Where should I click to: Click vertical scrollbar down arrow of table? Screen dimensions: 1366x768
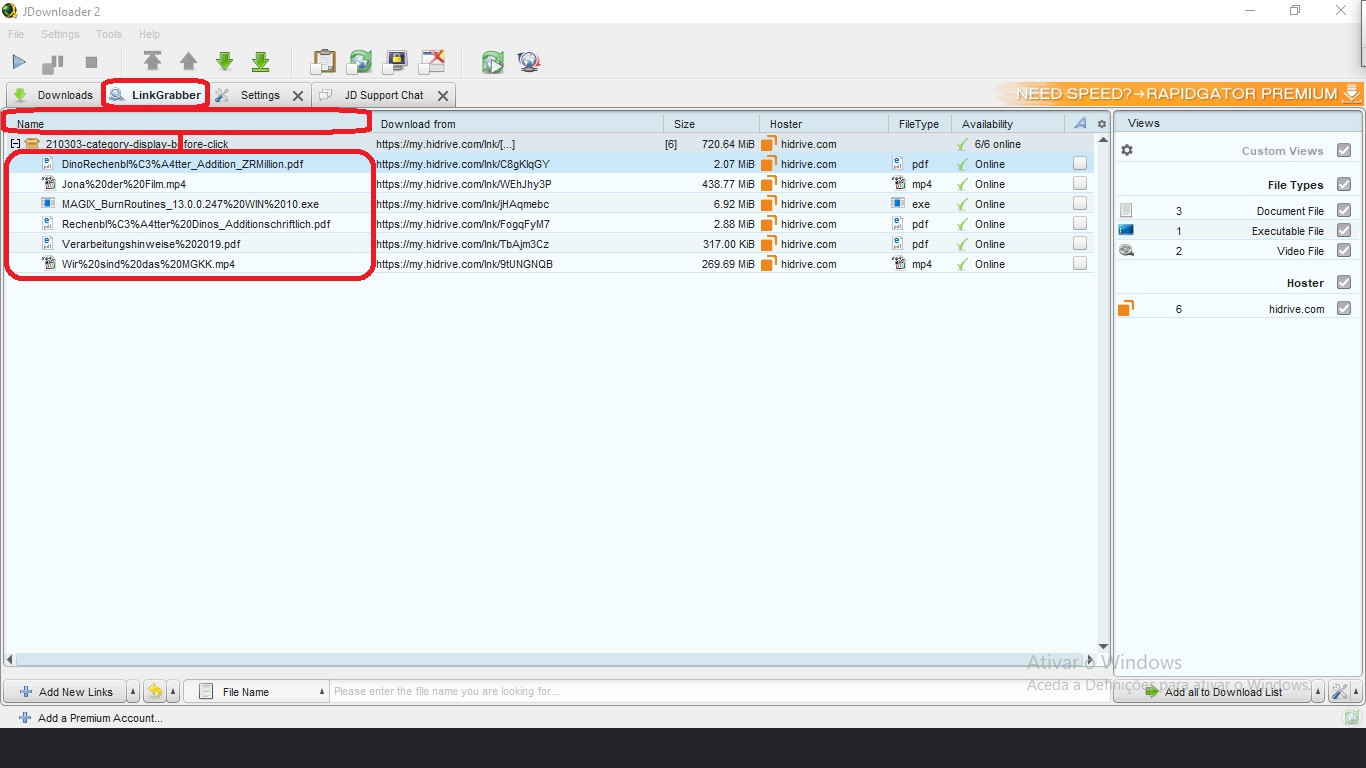[1103, 646]
